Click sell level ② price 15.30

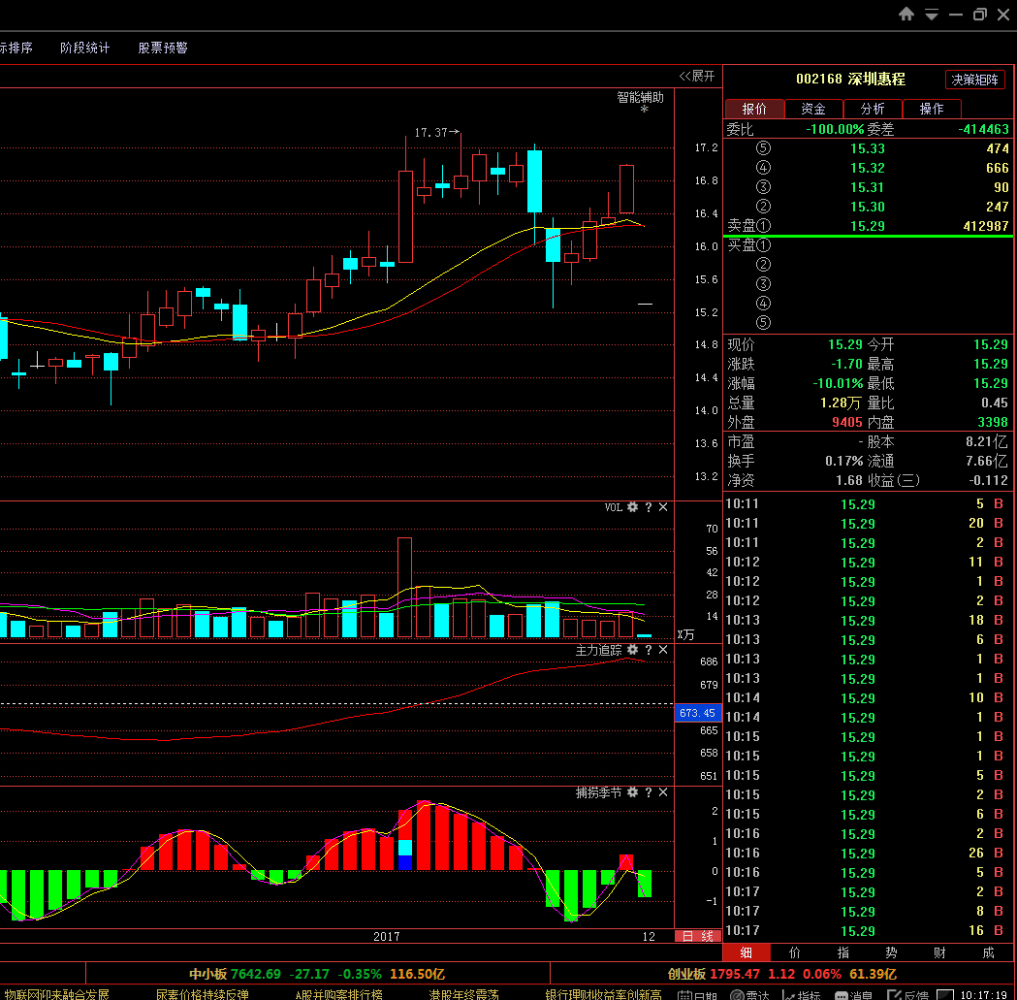[867, 207]
